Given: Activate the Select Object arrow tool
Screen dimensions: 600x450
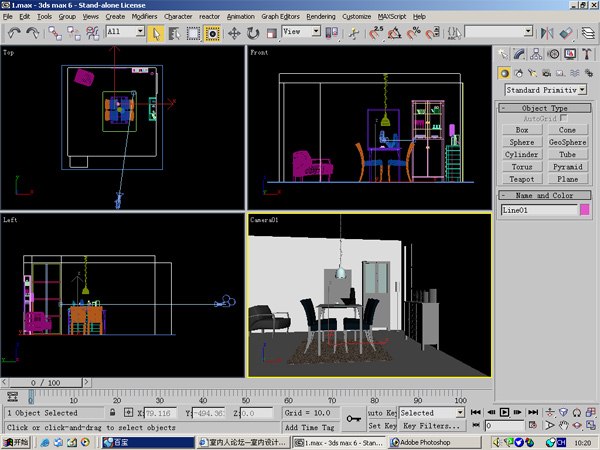Looking at the screenshot, I should pos(156,33).
